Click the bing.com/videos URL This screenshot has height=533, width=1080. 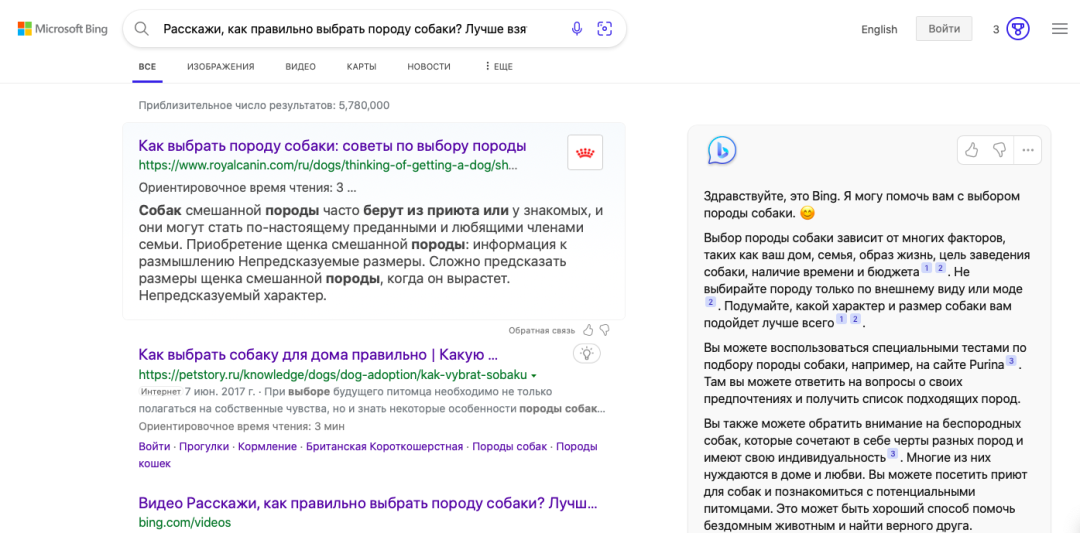(x=185, y=522)
